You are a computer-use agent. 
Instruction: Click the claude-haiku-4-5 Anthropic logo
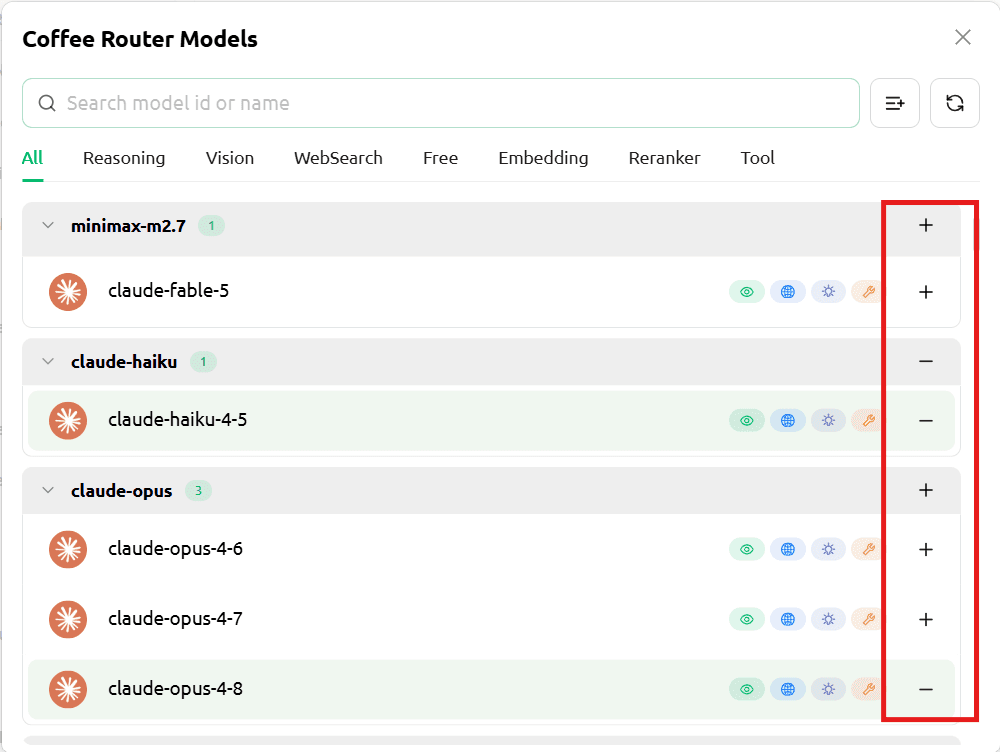pyautogui.click(x=68, y=421)
